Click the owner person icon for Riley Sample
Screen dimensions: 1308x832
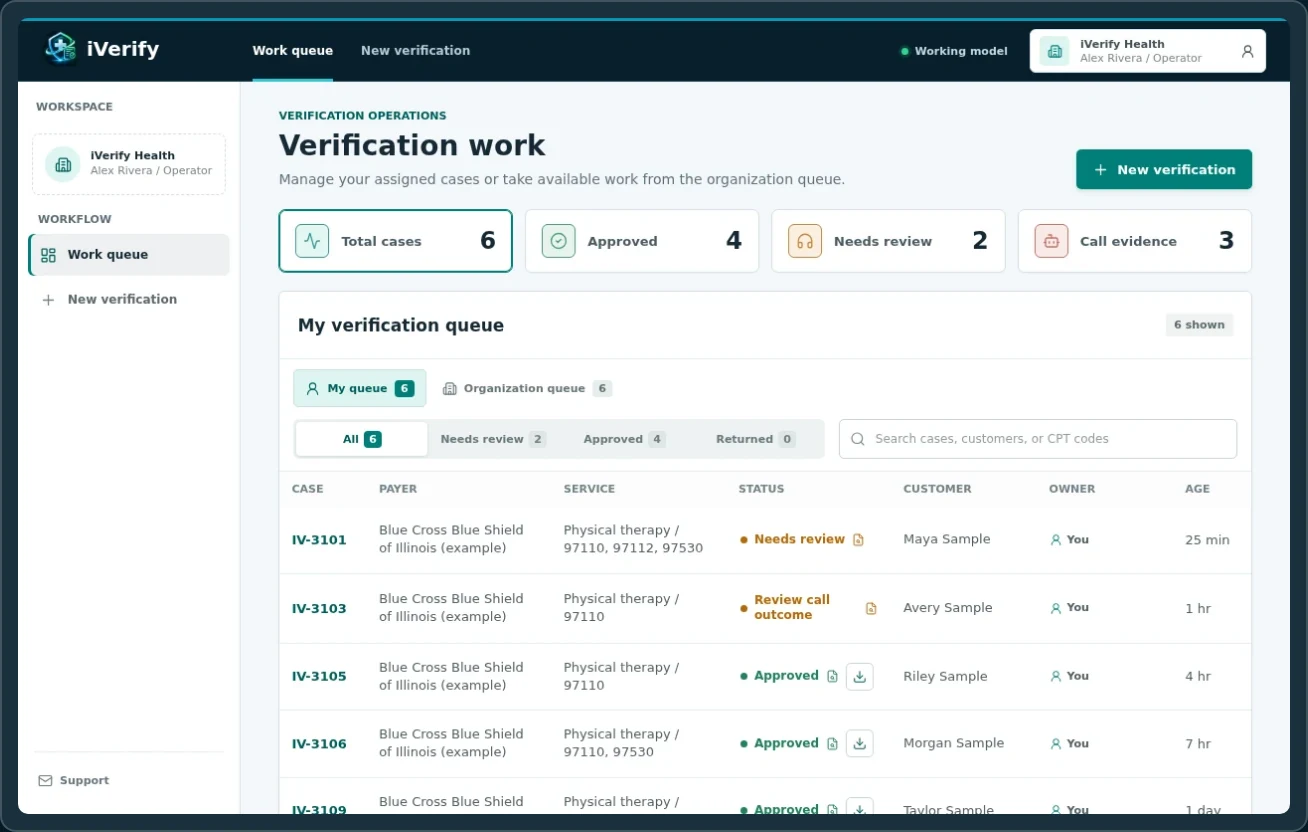click(1056, 676)
